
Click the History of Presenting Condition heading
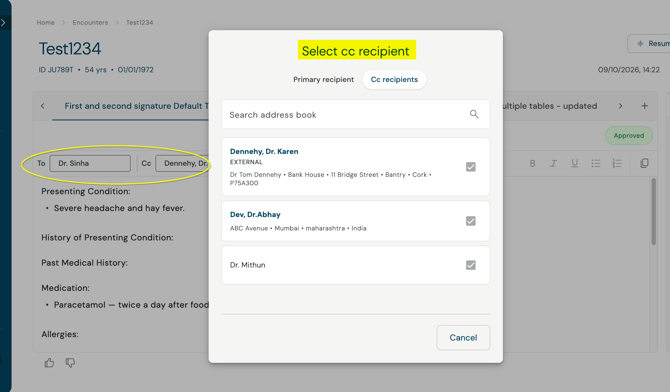coord(107,238)
